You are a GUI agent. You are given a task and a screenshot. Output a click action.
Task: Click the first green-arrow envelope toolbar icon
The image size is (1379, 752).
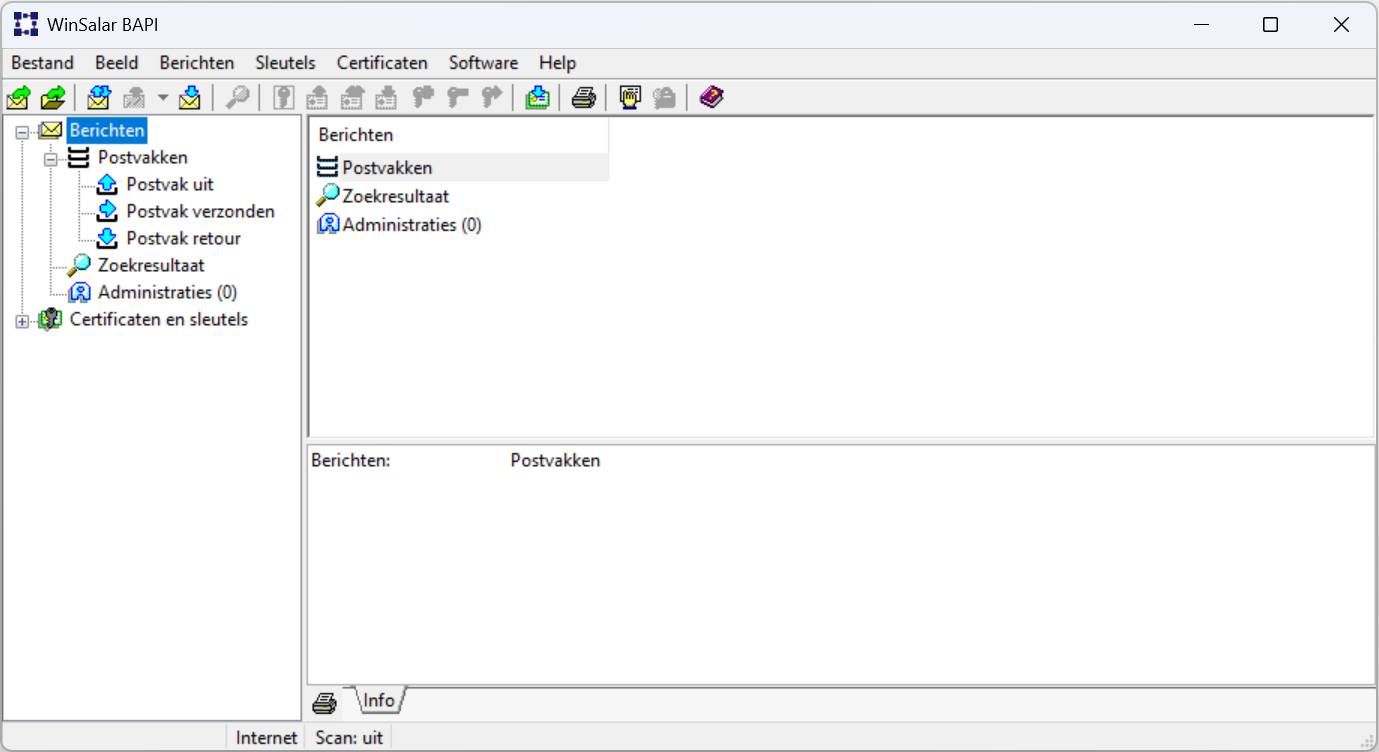point(18,98)
